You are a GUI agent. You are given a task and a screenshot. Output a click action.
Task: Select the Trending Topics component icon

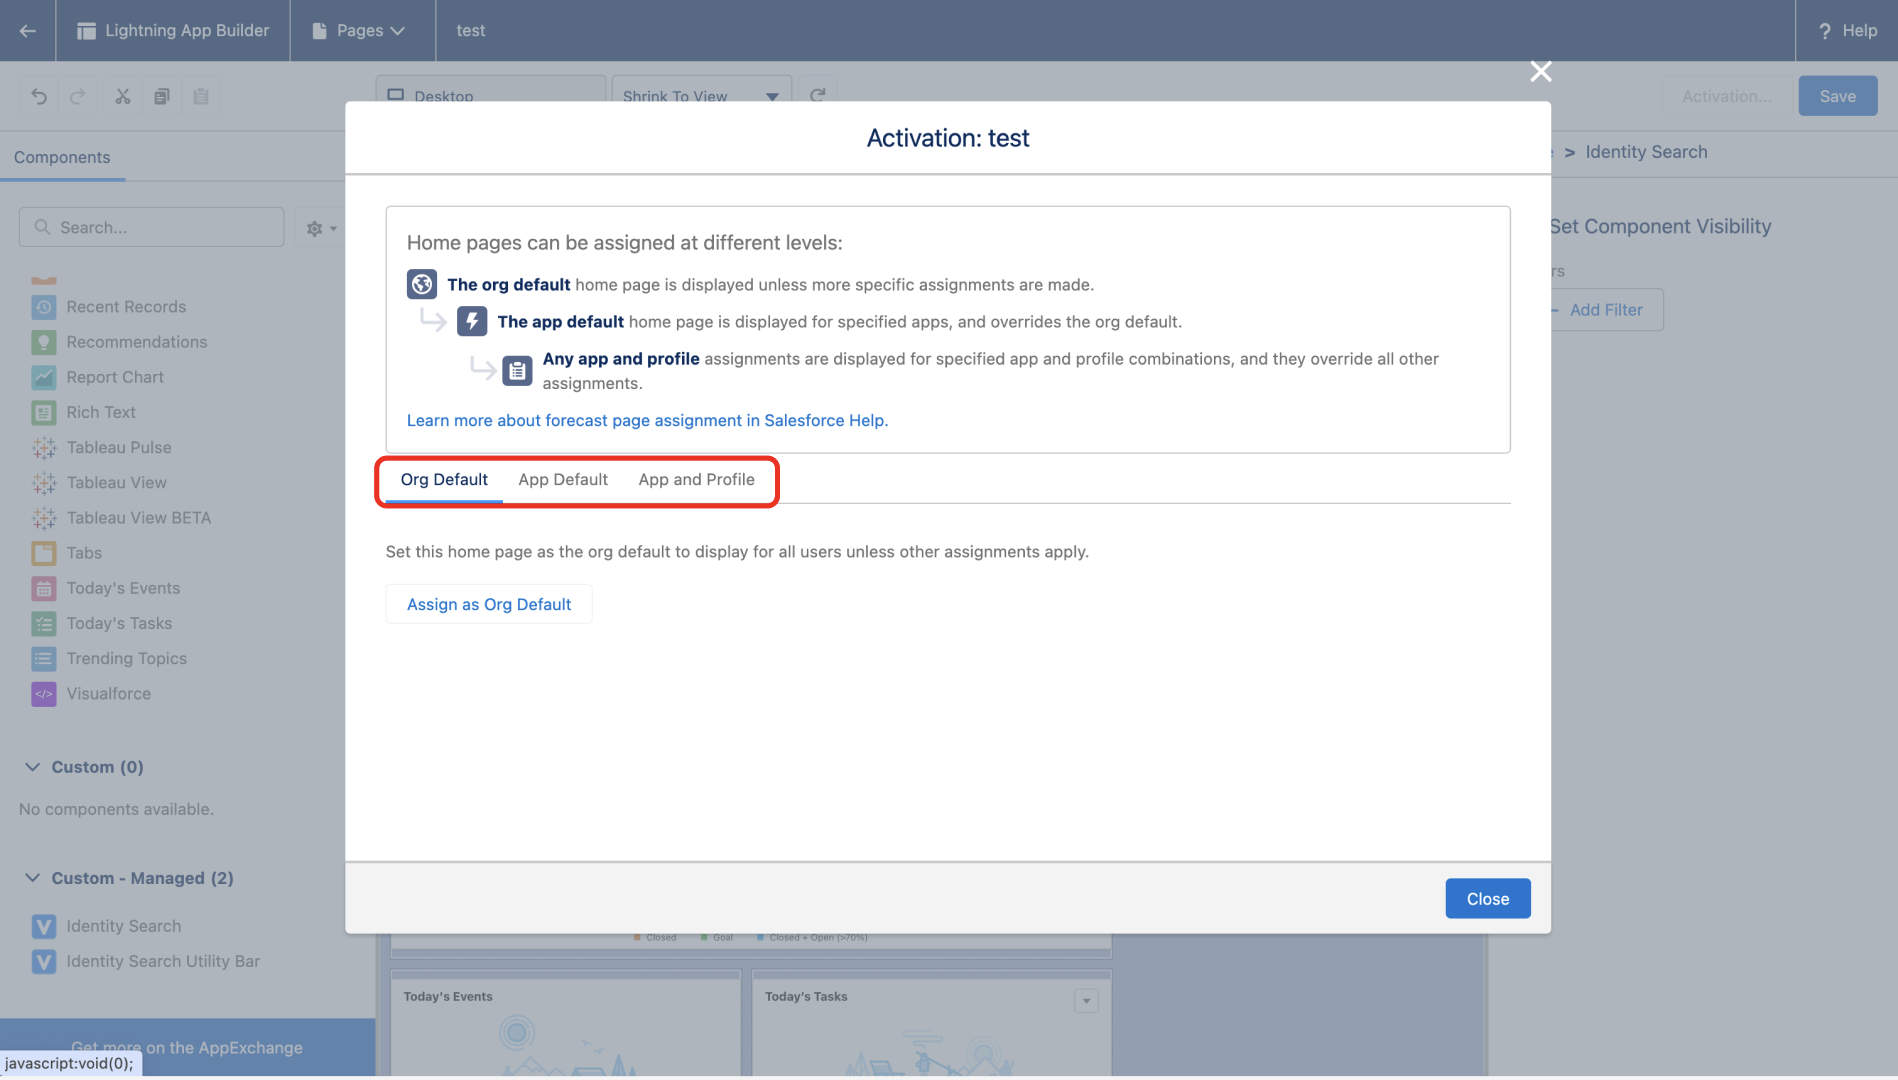[x=44, y=658]
